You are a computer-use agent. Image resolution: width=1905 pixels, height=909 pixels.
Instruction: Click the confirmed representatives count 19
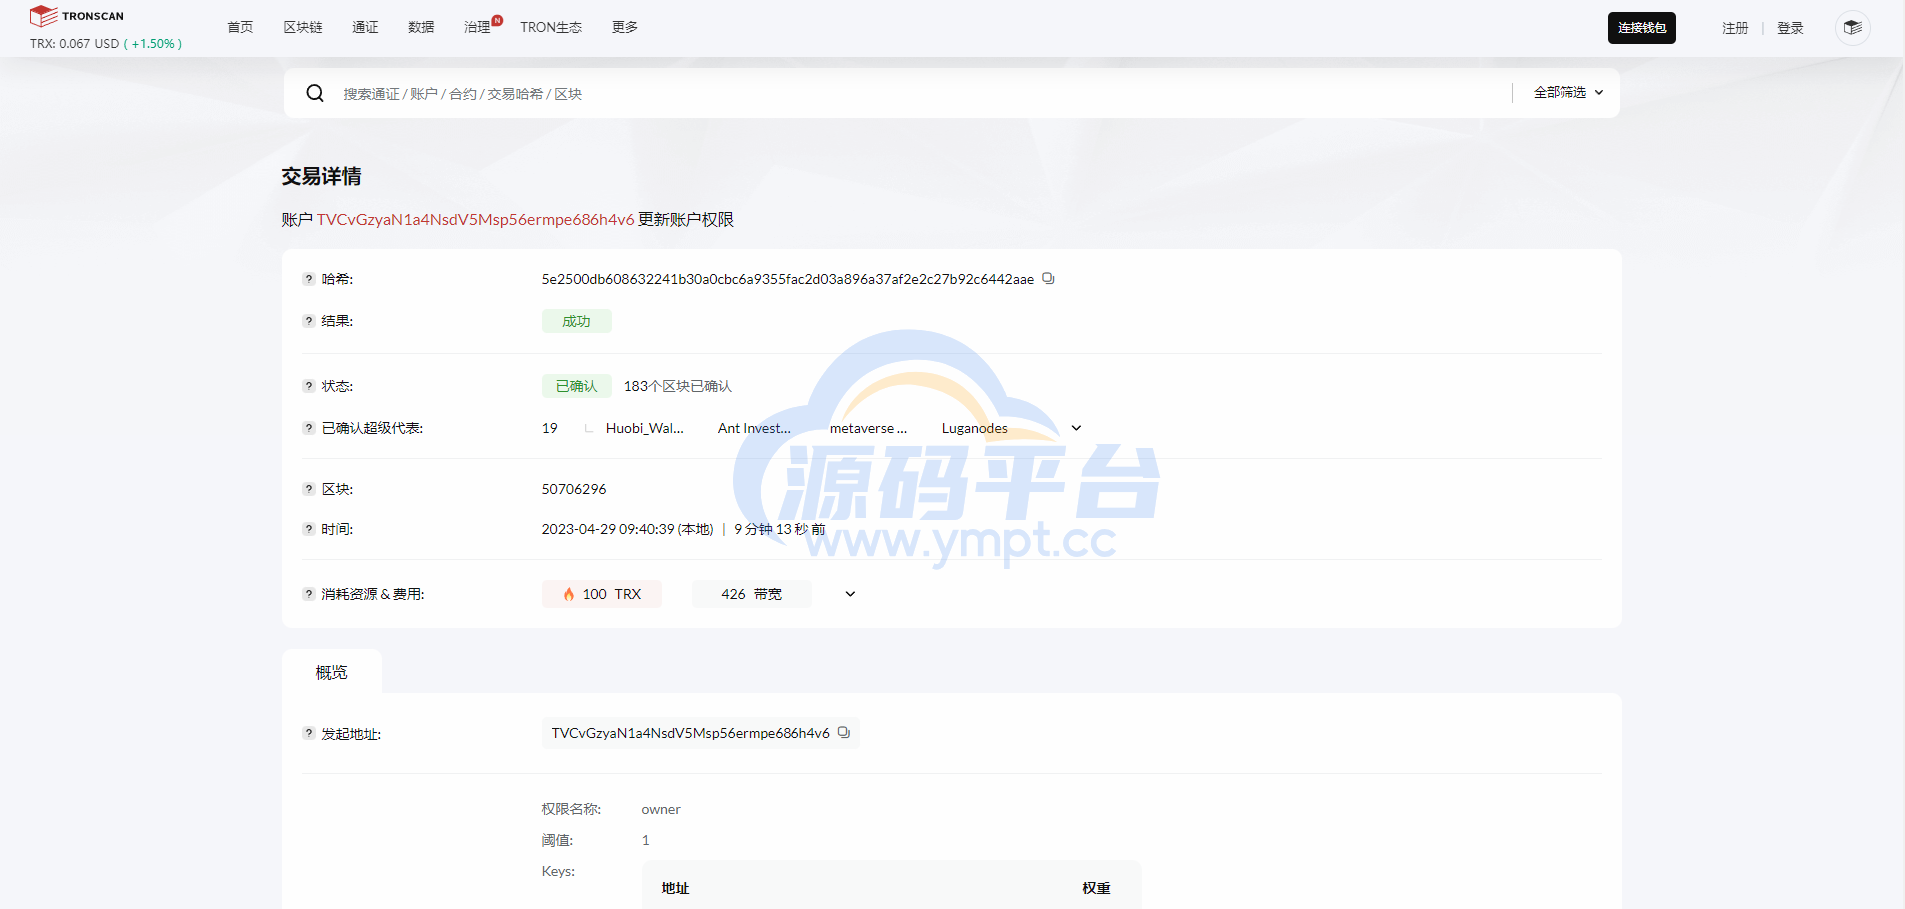550,428
